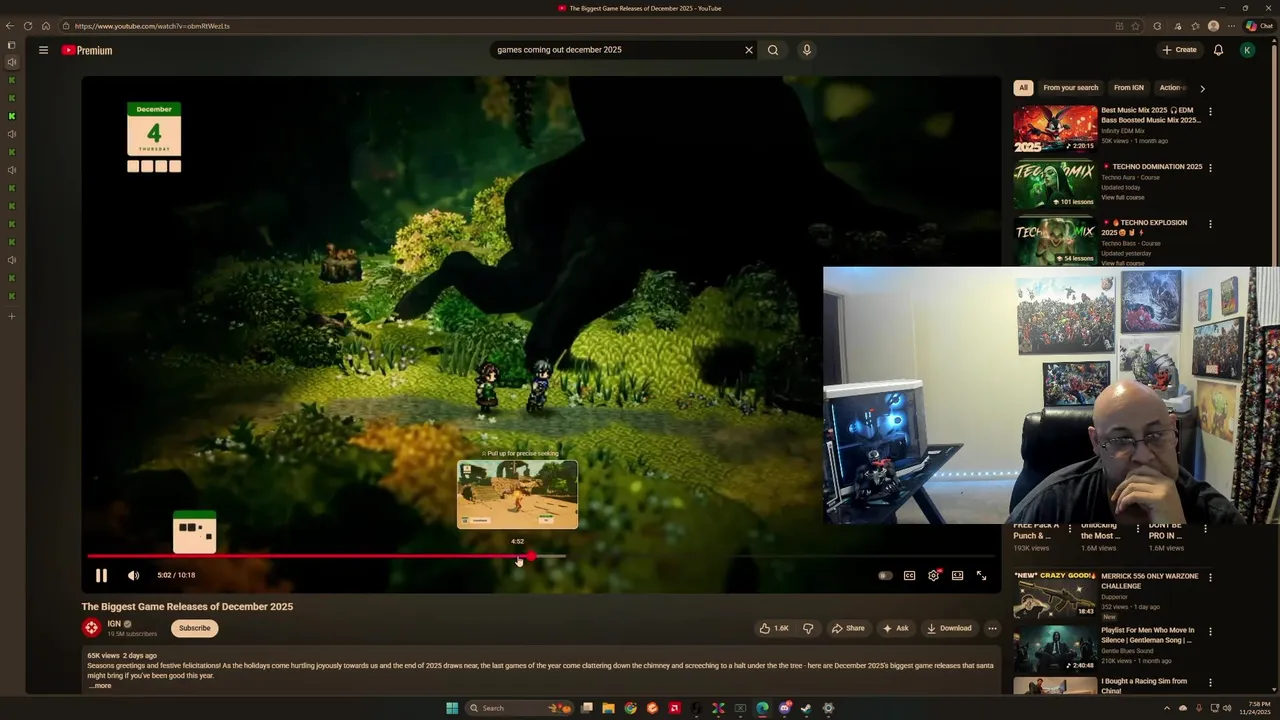Open the YouTube notifications bell

[x=1218, y=50]
